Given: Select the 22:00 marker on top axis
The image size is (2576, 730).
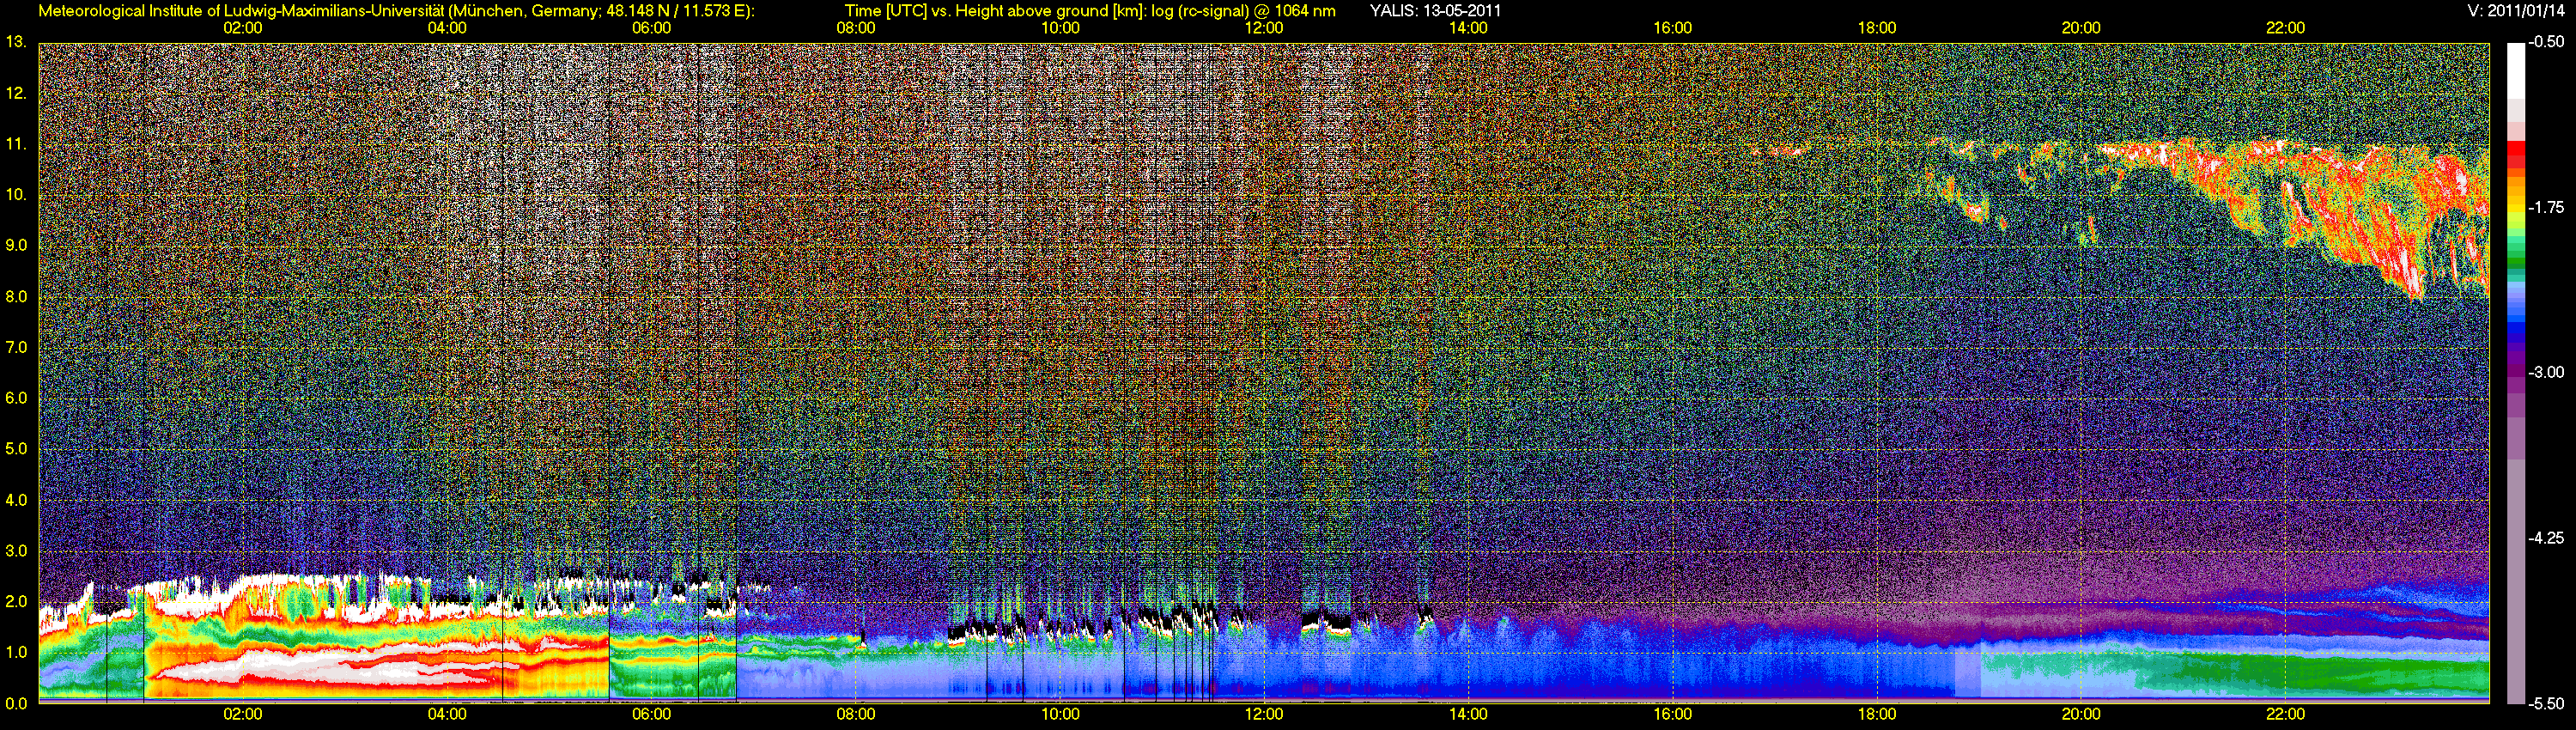Looking at the screenshot, I should [x=2285, y=28].
